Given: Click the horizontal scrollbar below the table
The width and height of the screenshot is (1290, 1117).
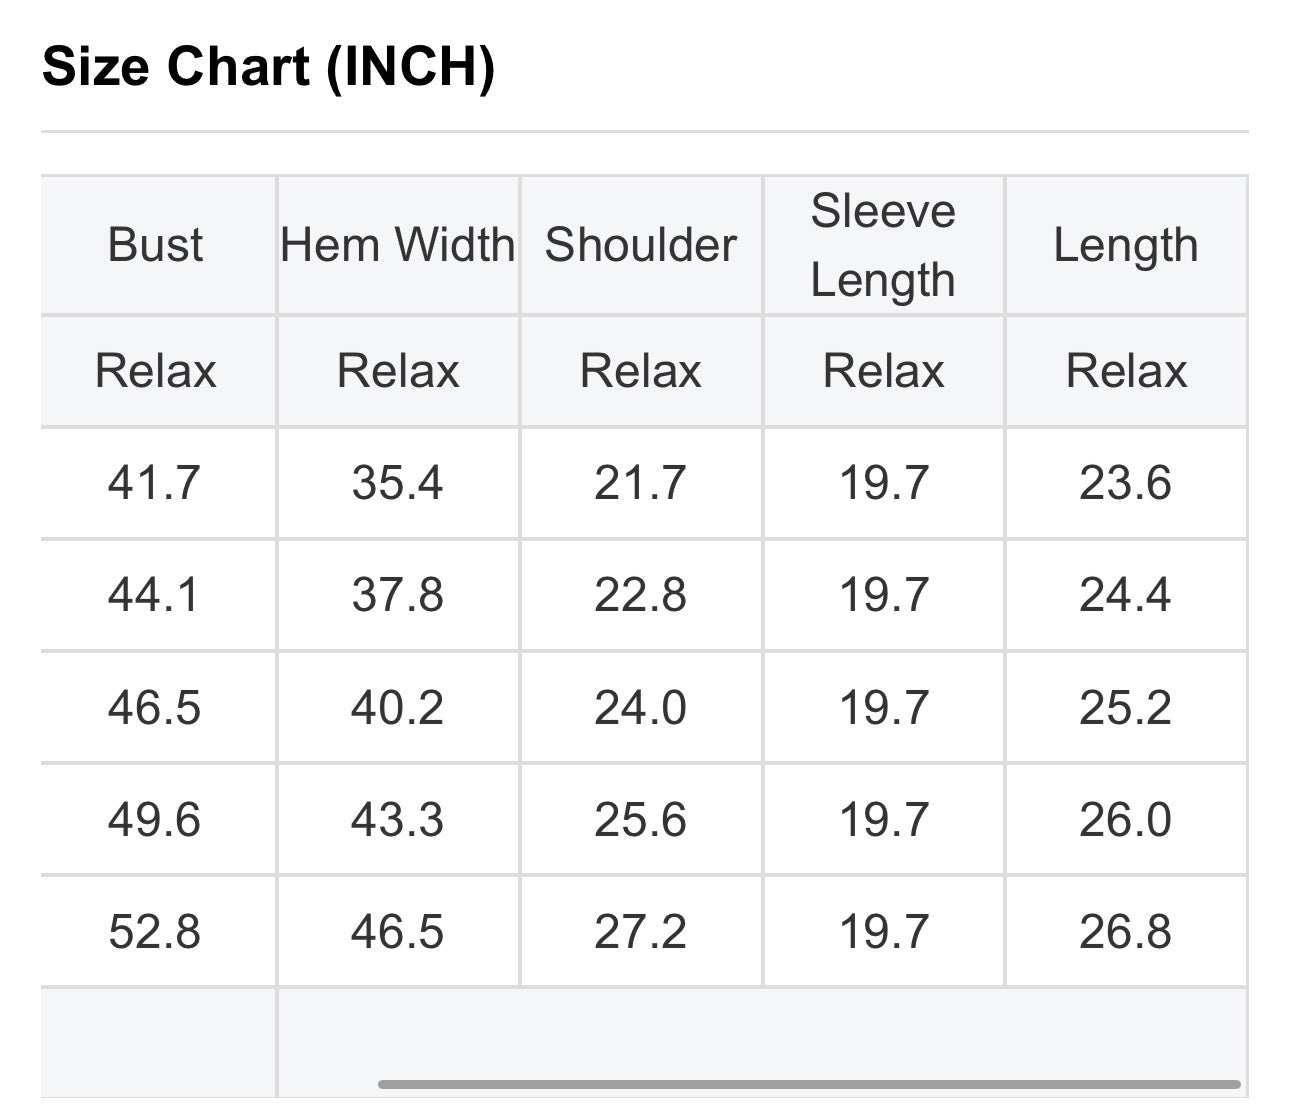Looking at the screenshot, I should 809,1084.
